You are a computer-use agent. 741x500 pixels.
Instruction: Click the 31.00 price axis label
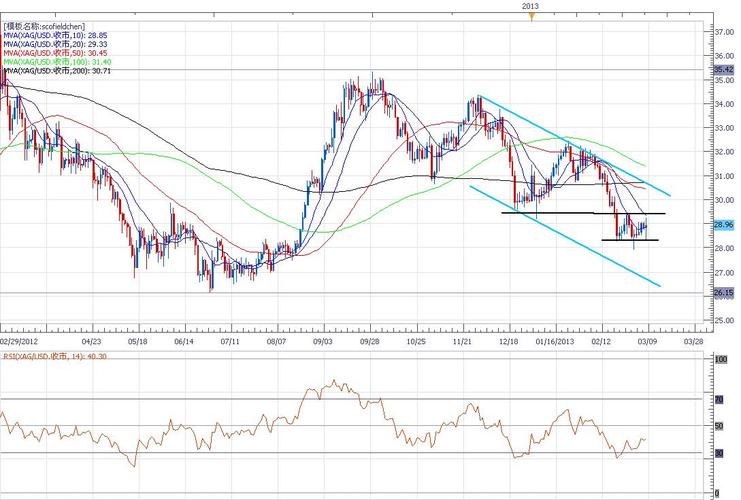[724, 176]
